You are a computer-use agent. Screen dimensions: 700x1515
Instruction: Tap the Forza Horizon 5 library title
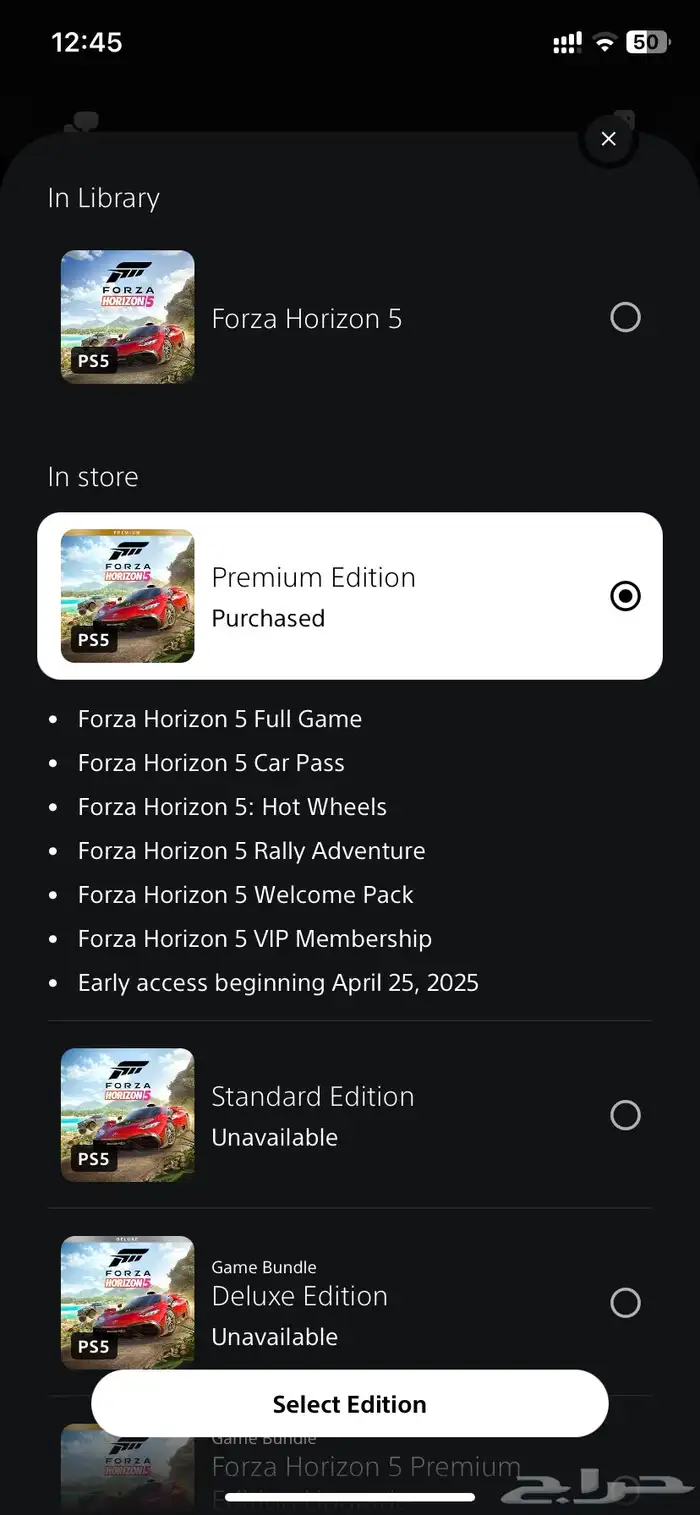point(306,318)
